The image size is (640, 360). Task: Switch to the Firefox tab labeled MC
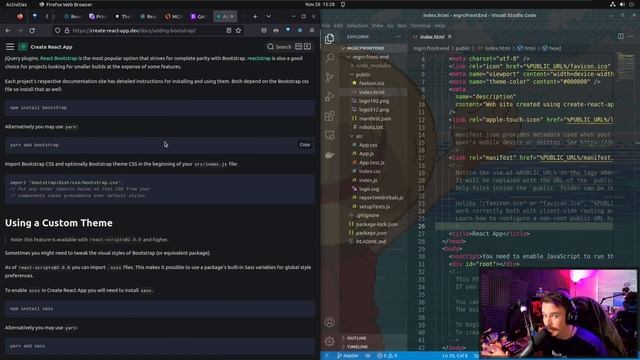pos(173,16)
